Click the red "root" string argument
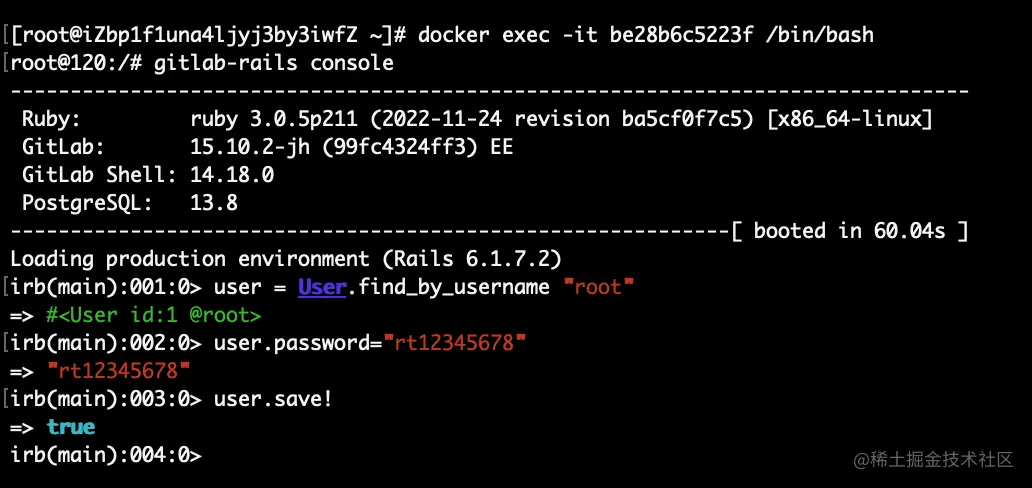Viewport: 1032px width, 488px height. 598,287
